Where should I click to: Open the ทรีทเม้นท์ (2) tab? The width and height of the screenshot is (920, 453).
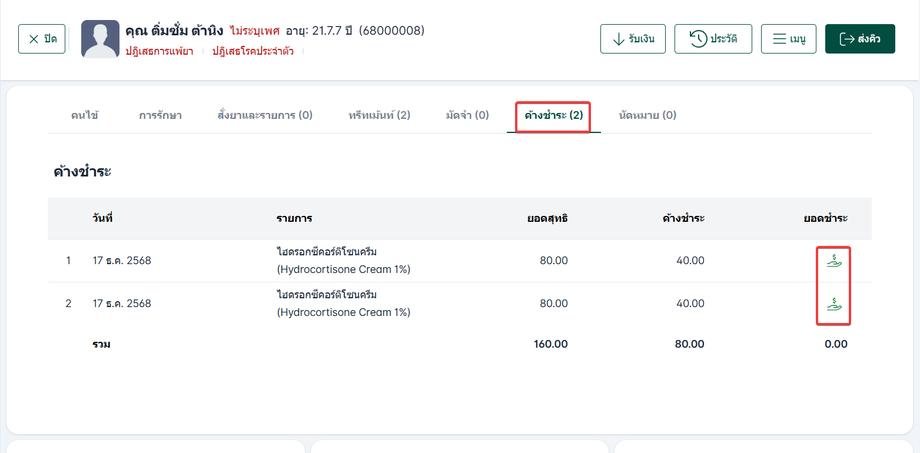pyautogui.click(x=379, y=115)
